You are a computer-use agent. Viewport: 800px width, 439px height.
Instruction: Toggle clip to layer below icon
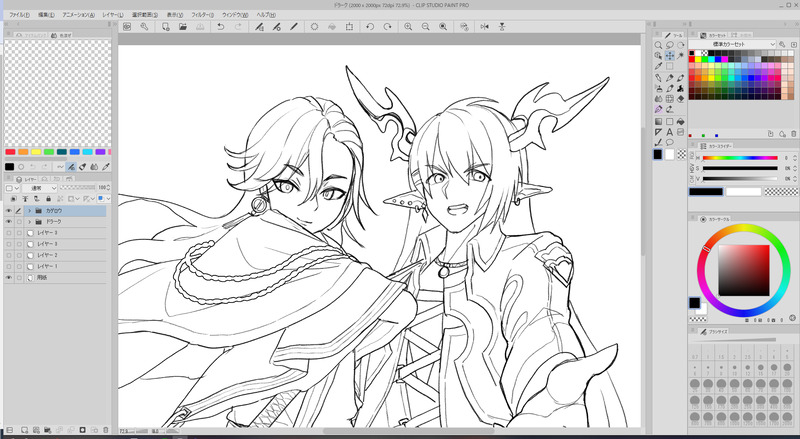coord(13,199)
